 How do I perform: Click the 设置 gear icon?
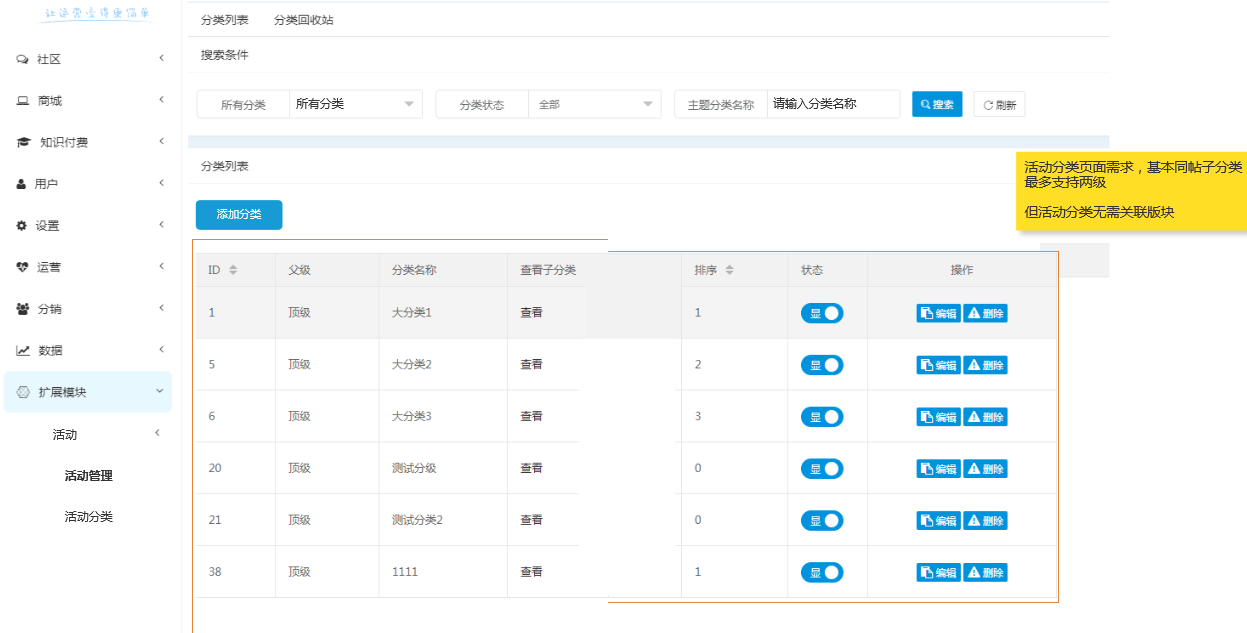(22, 226)
